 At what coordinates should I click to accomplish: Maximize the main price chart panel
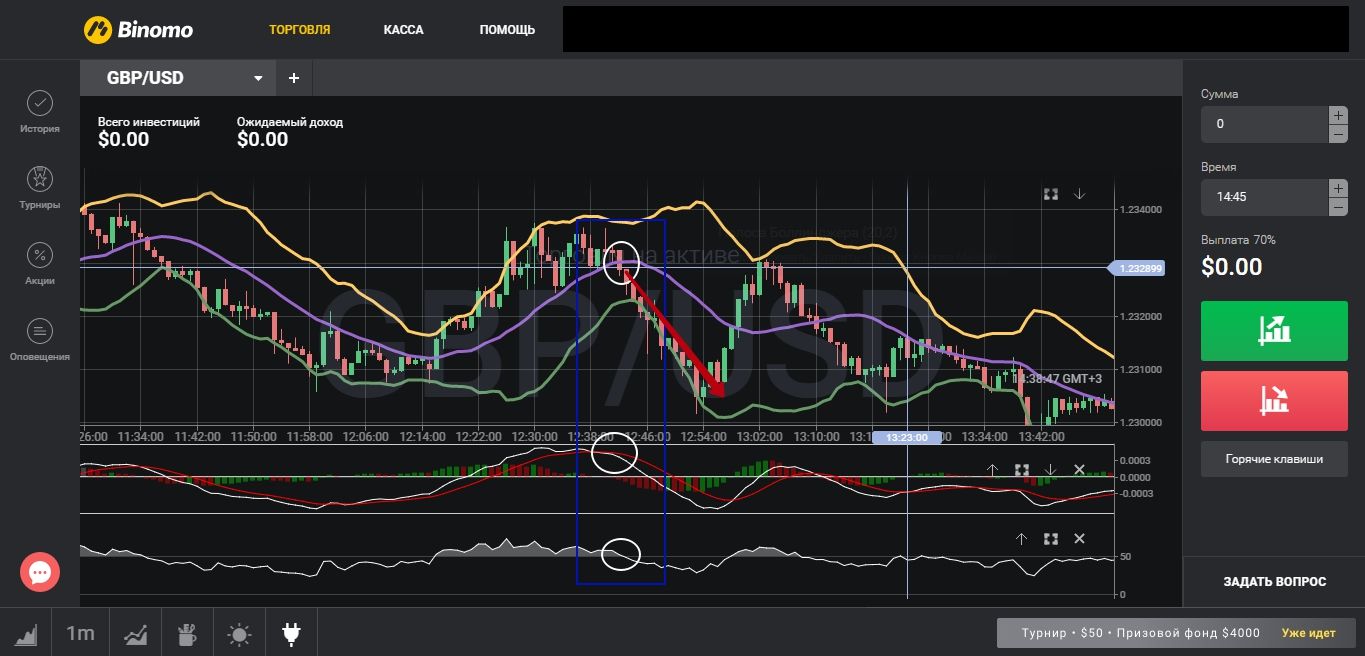1051,194
